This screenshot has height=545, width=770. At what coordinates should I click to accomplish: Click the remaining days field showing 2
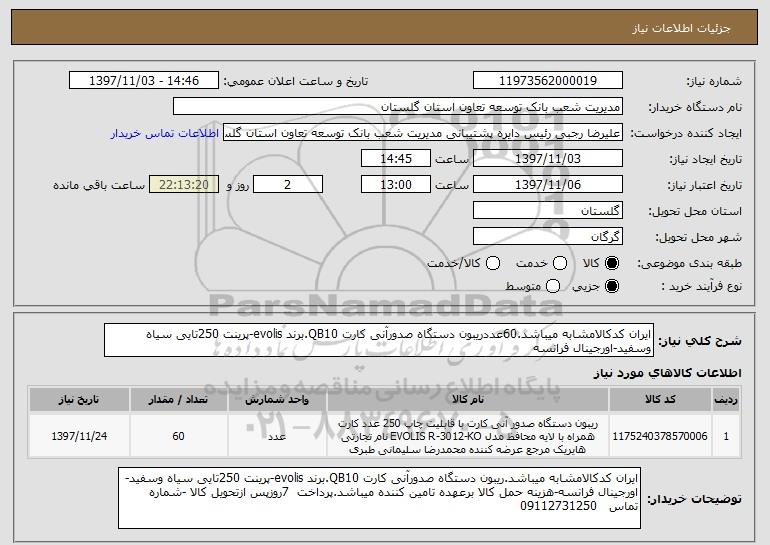(288, 185)
